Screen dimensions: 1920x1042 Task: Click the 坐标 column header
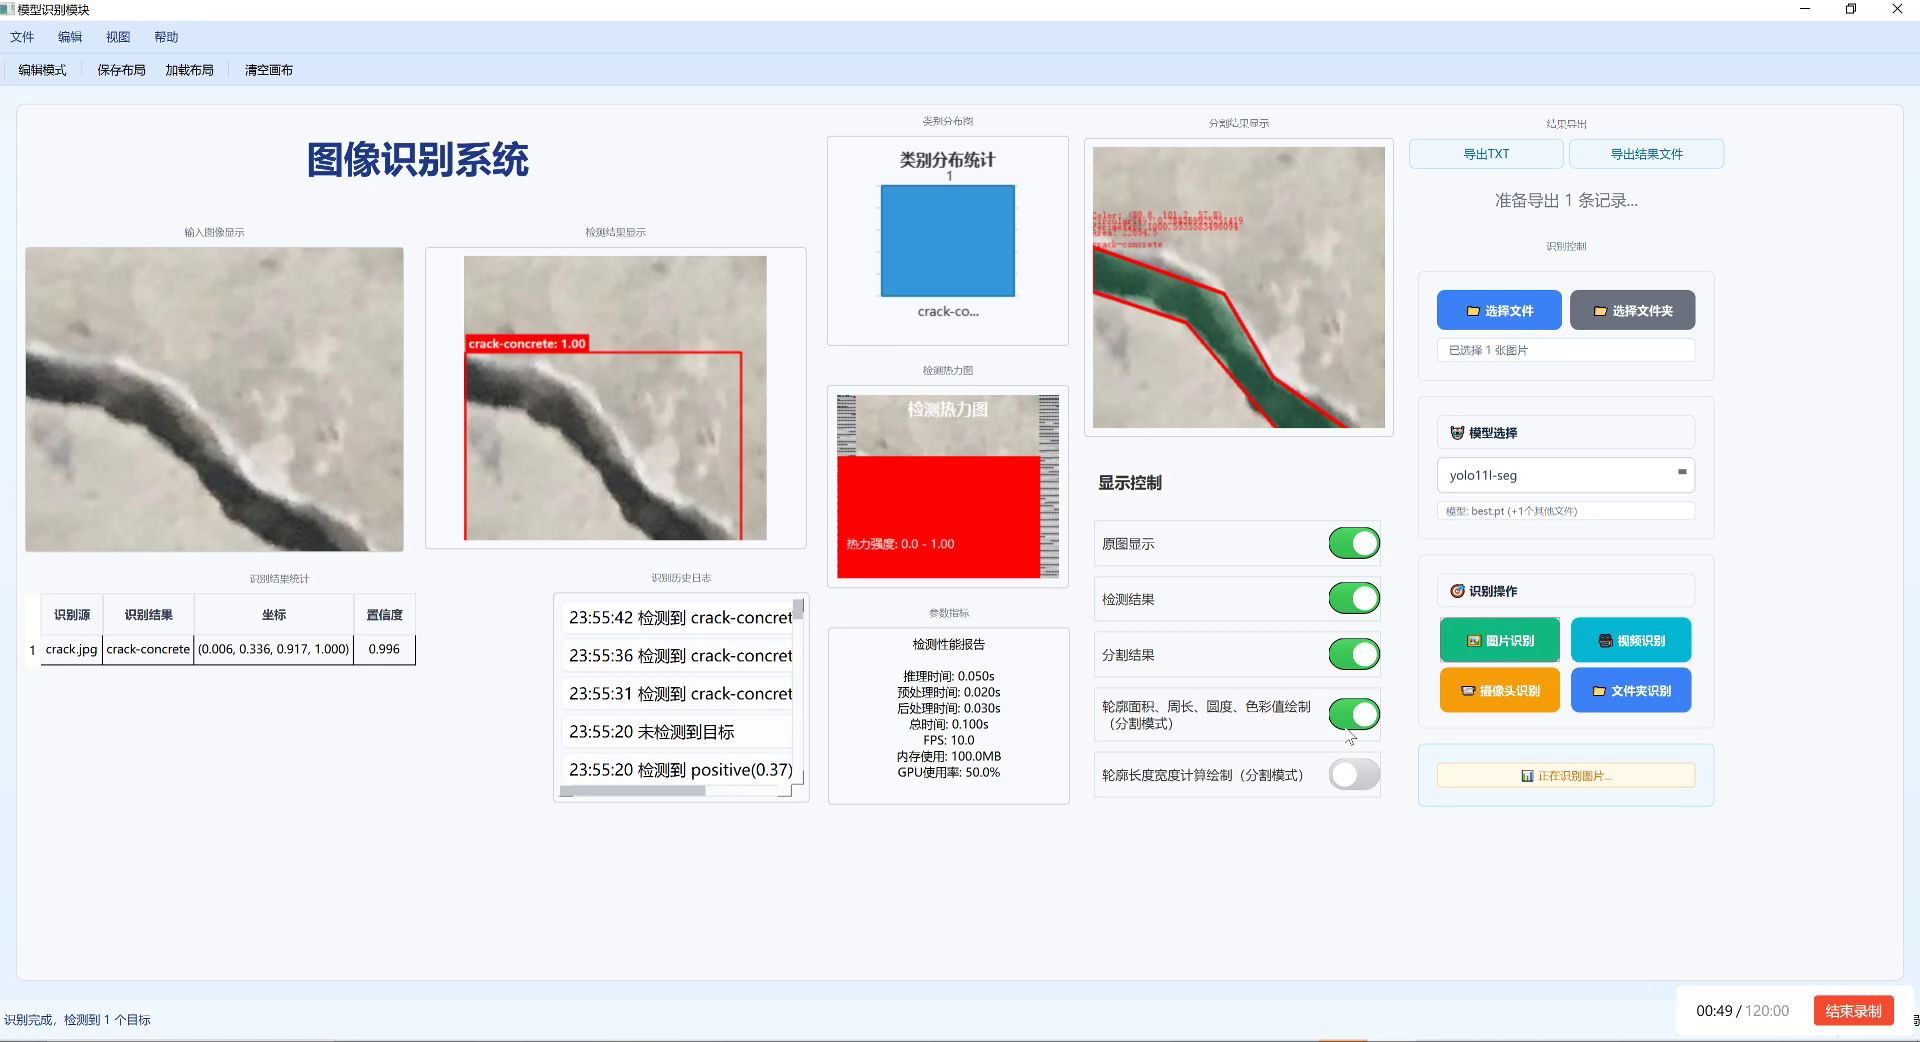[274, 615]
